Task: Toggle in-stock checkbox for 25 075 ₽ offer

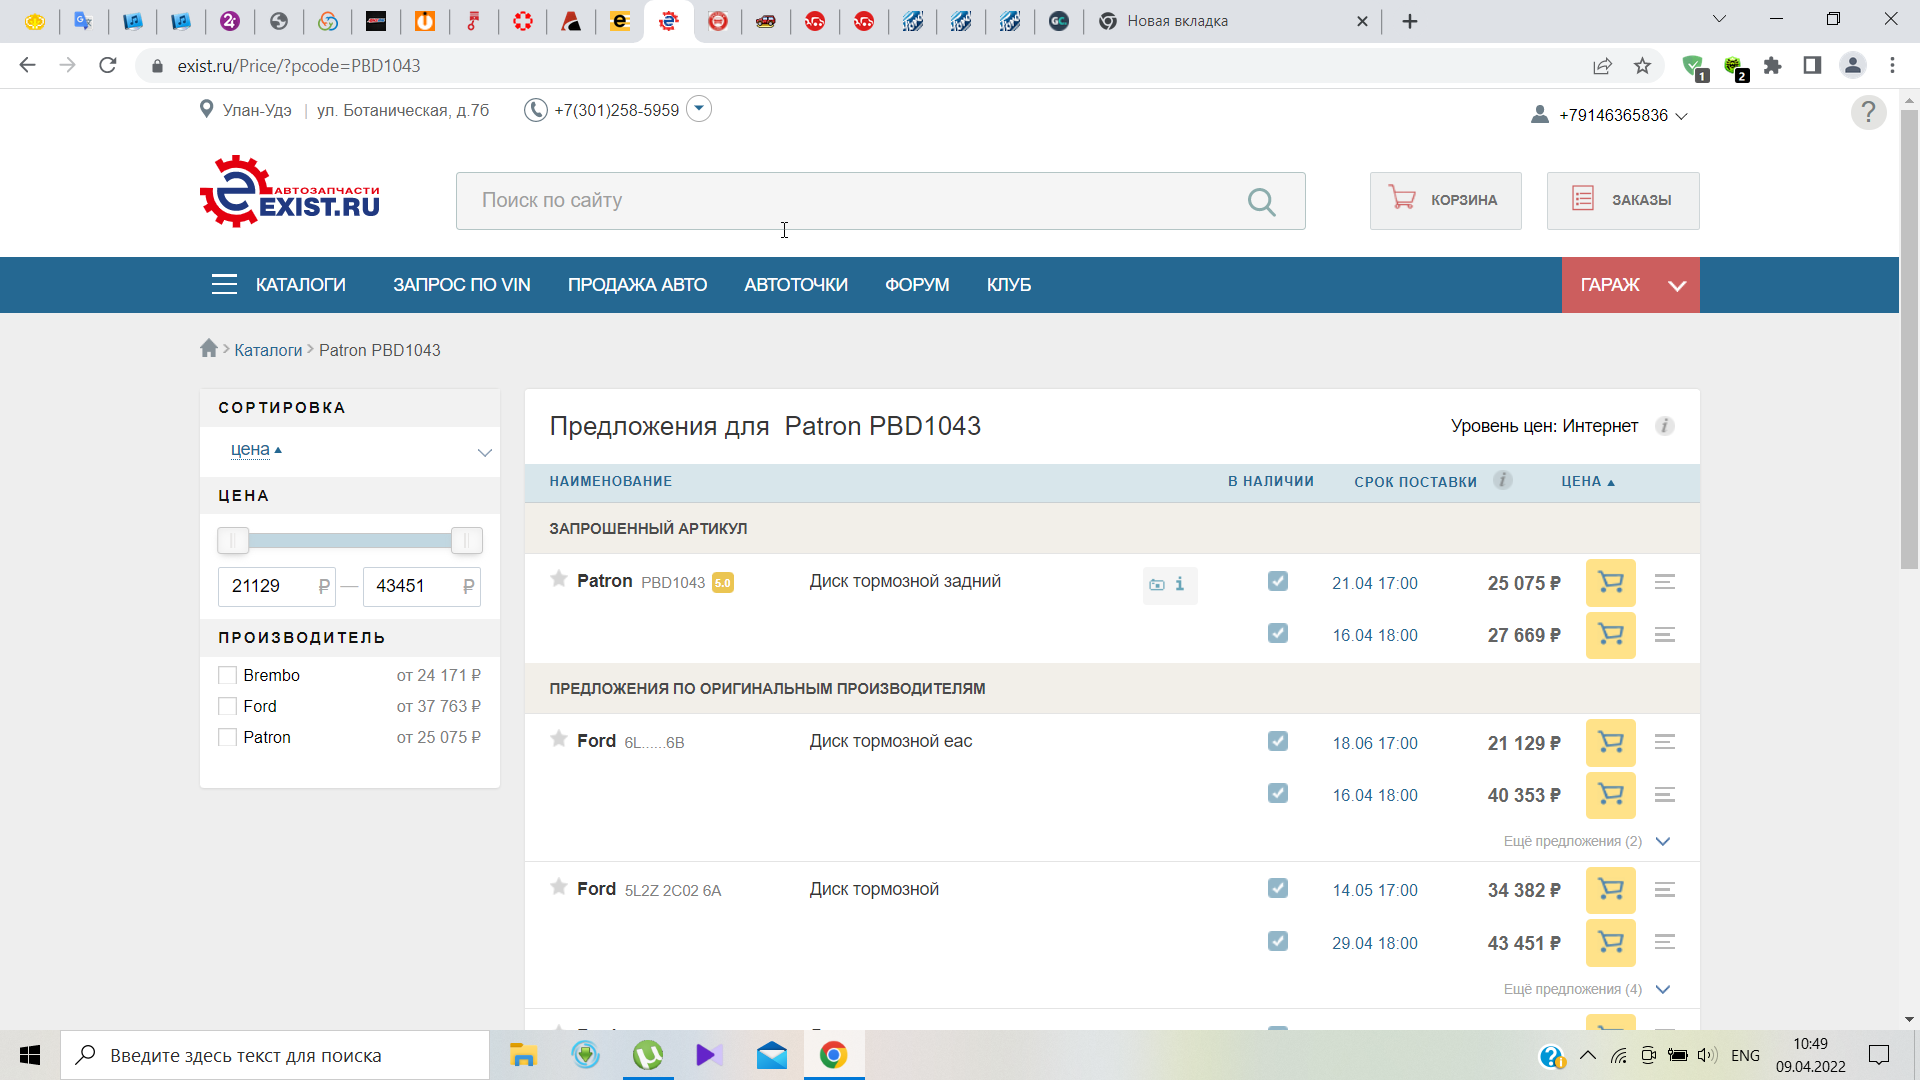Action: 1278,581
